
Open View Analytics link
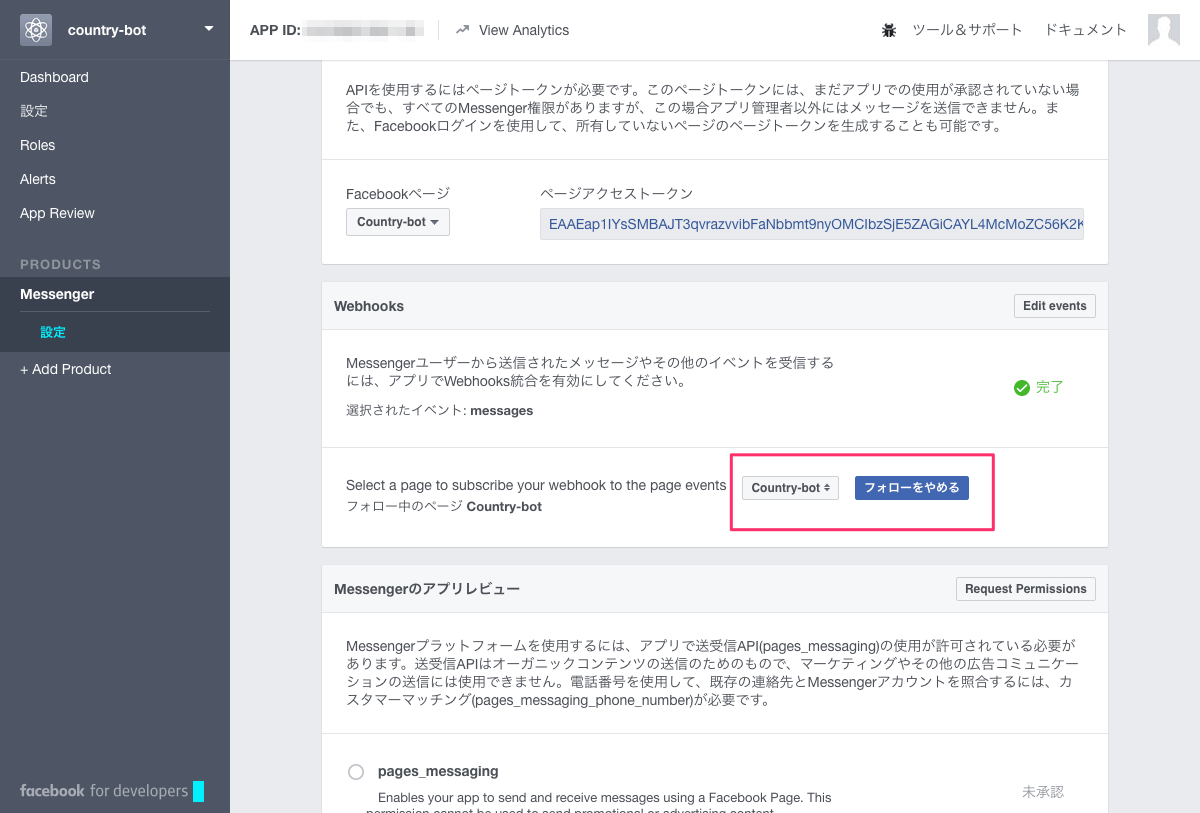(524, 30)
